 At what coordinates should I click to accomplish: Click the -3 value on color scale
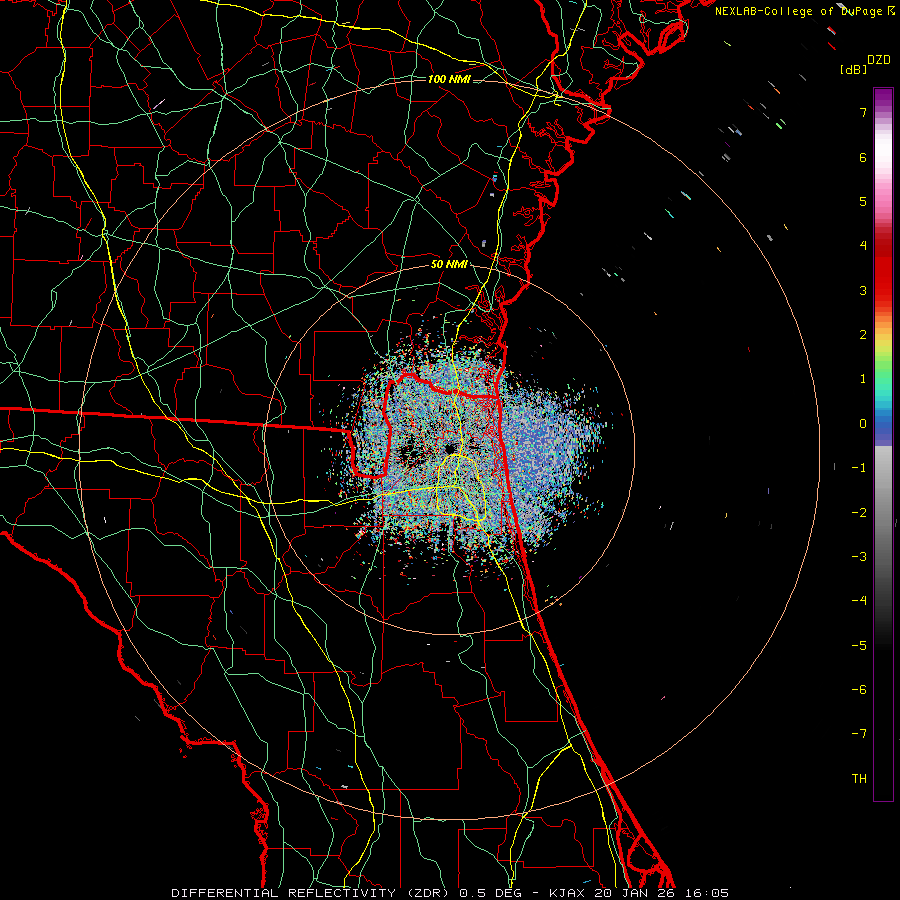tap(859, 556)
